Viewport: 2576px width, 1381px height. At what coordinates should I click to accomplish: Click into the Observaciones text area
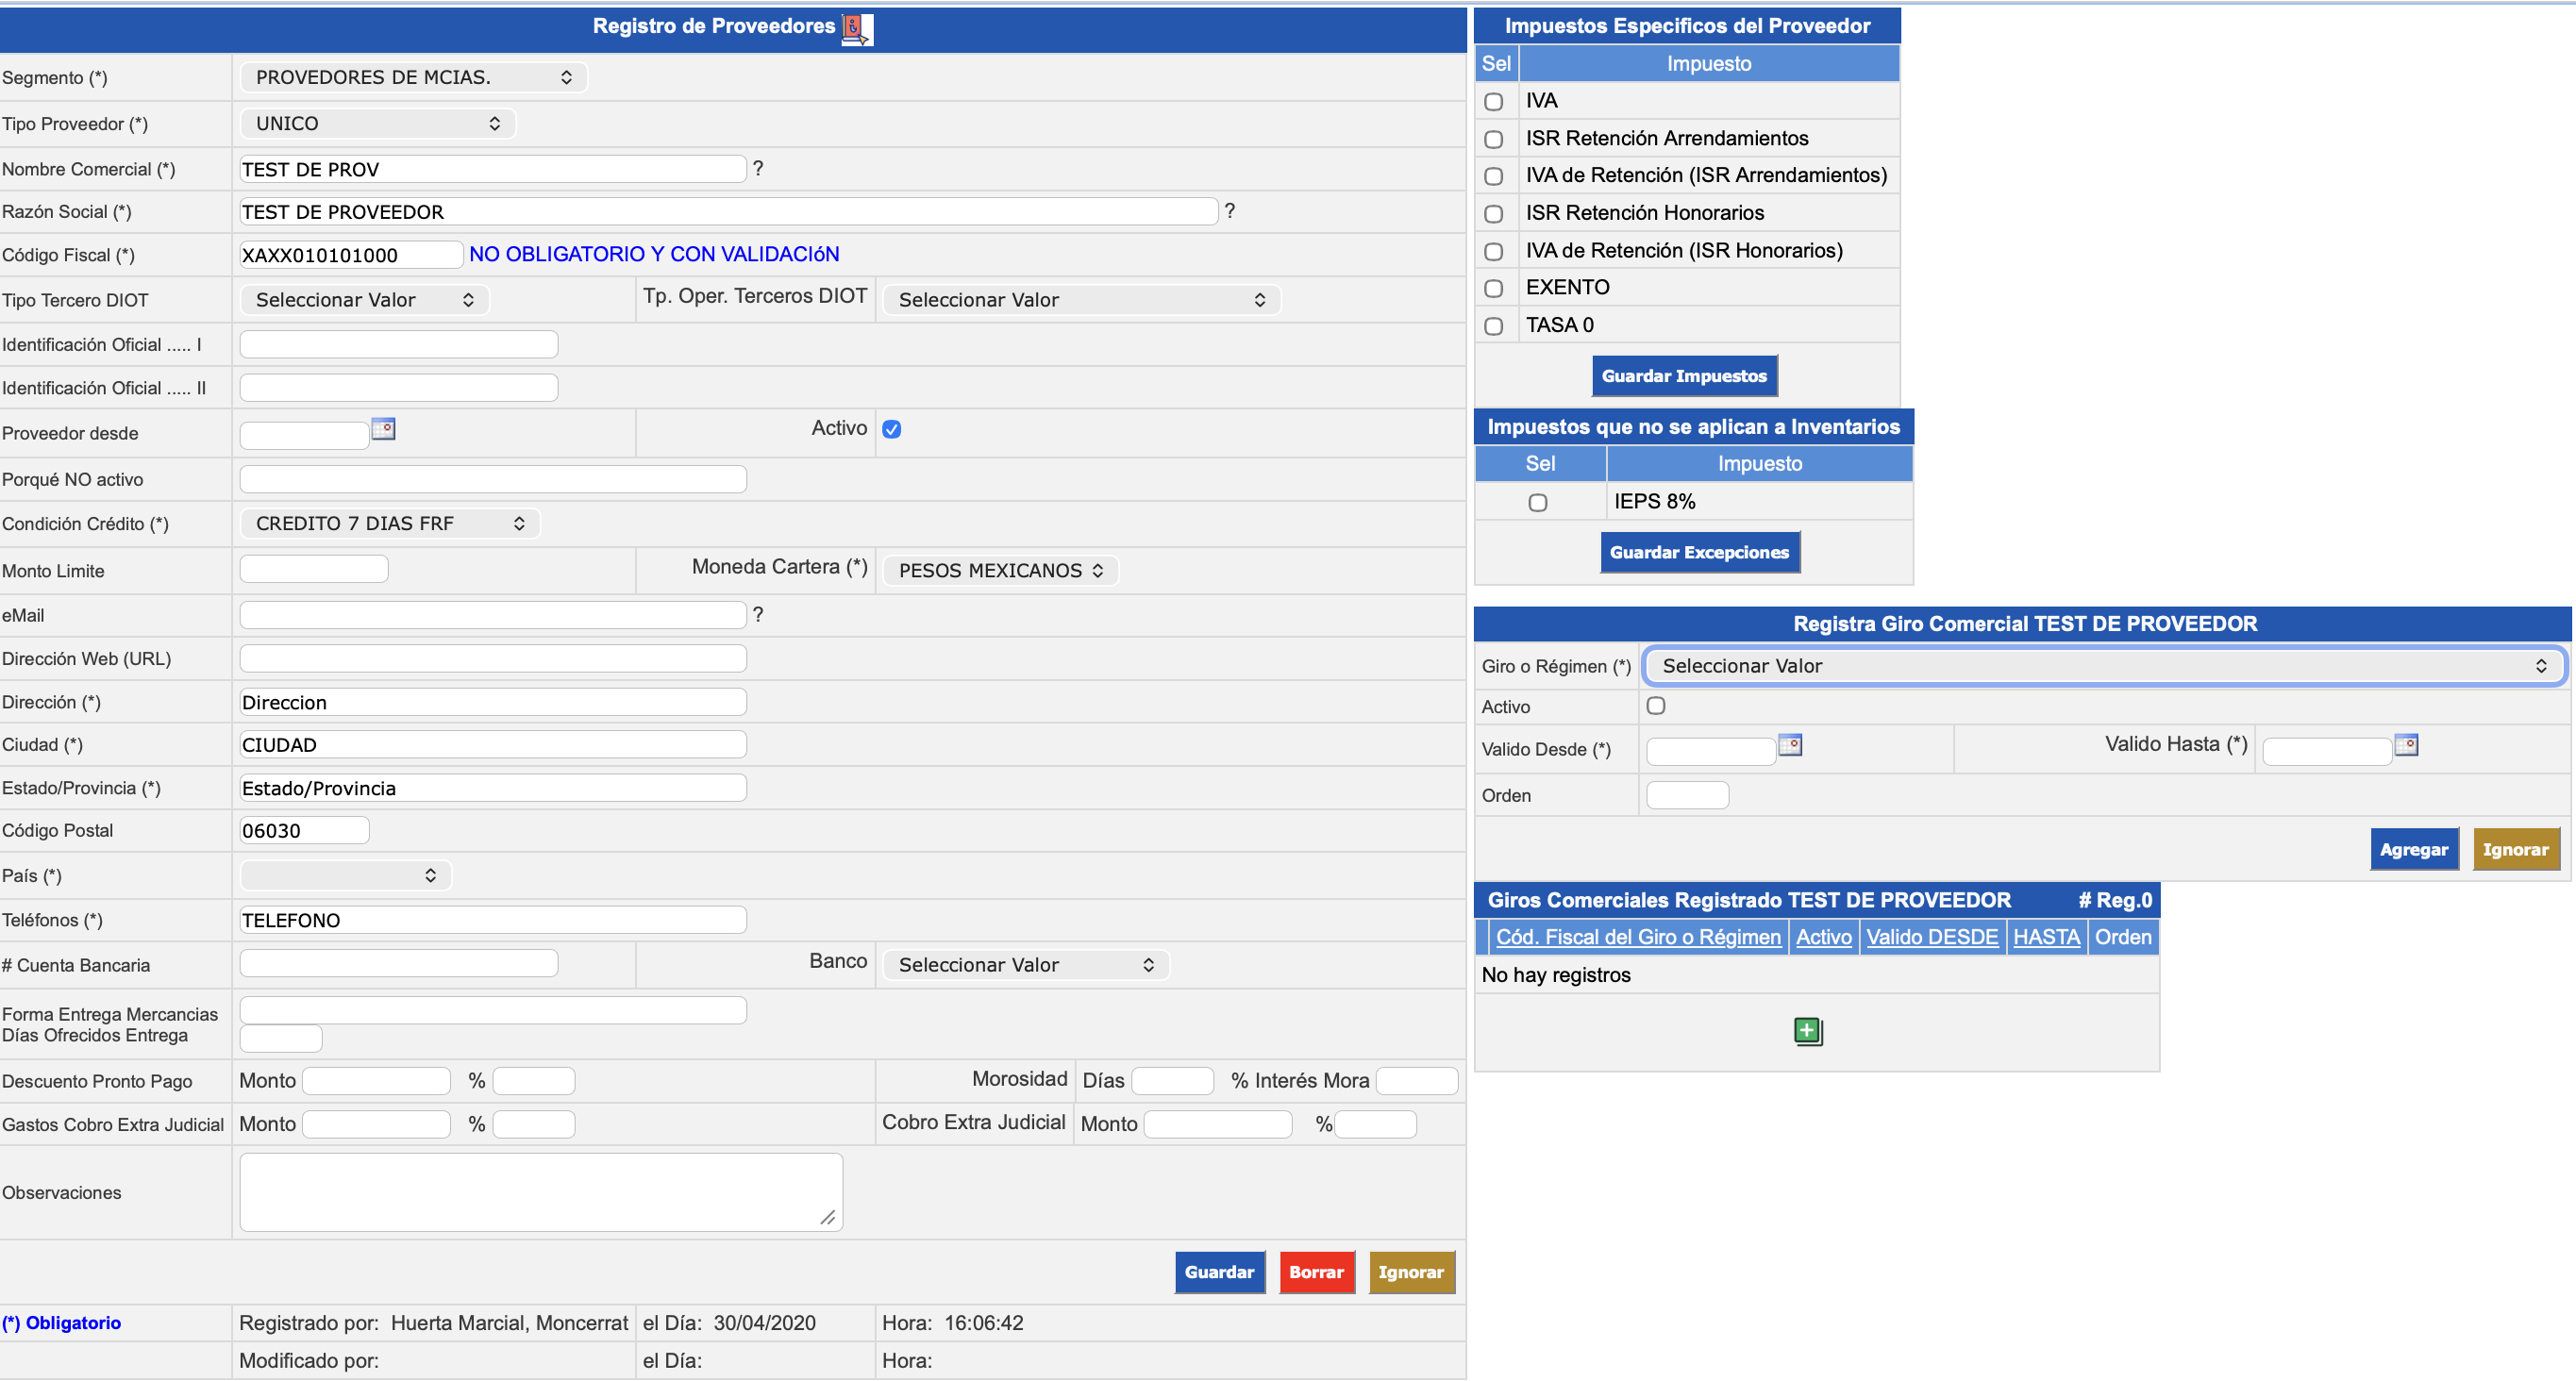click(x=540, y=1192)
